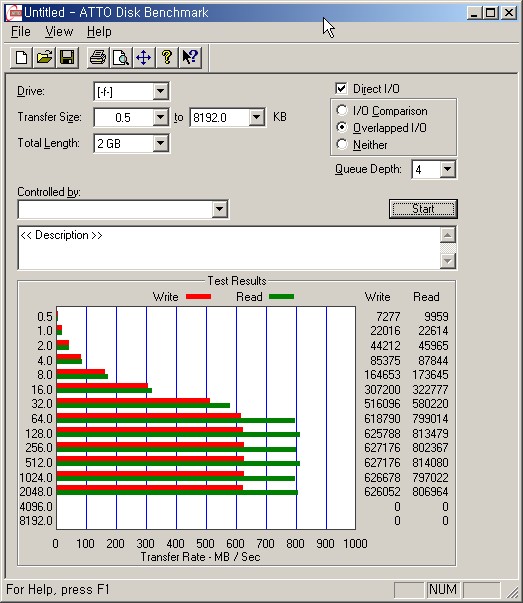Open Print Preview toolbar icon
This screenshot has height=603, width=523.
click(121, 58)
